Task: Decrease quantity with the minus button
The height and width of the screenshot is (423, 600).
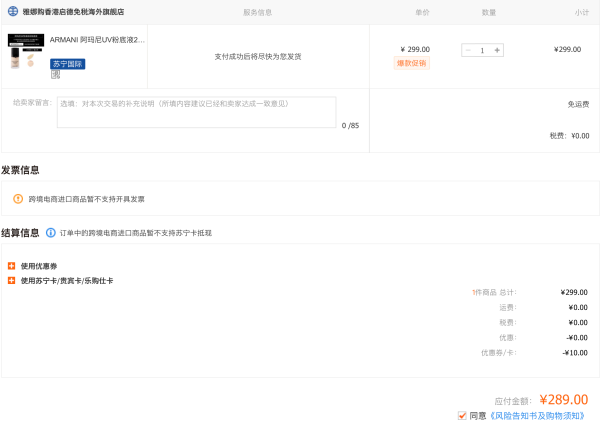Action: (468, 50)
